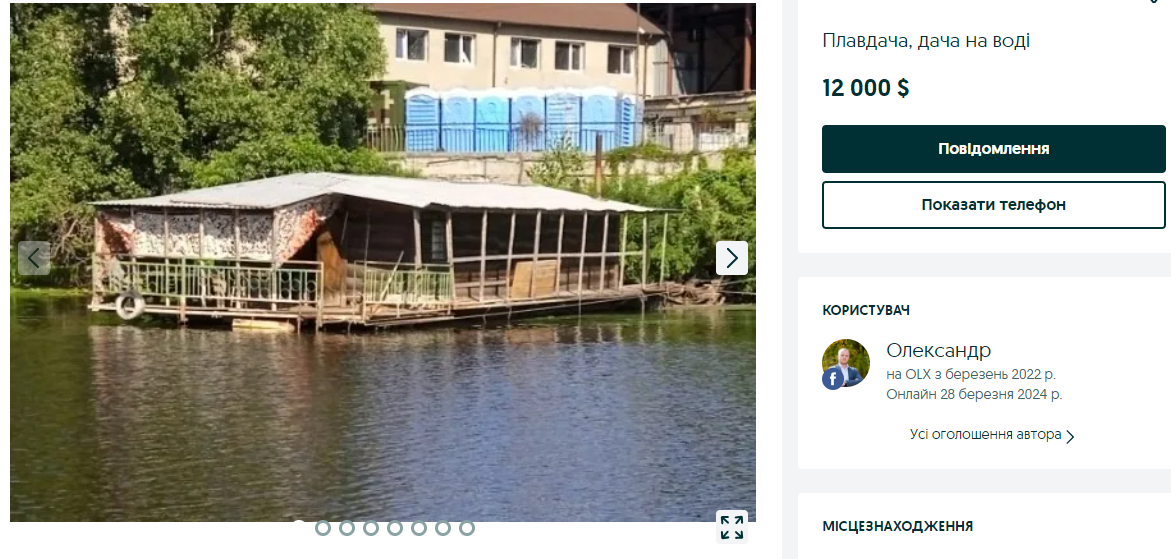Click the chevron beside Усі оголошення автора
Viewport: 1171px width, 559px height.
pos(1070,437)
